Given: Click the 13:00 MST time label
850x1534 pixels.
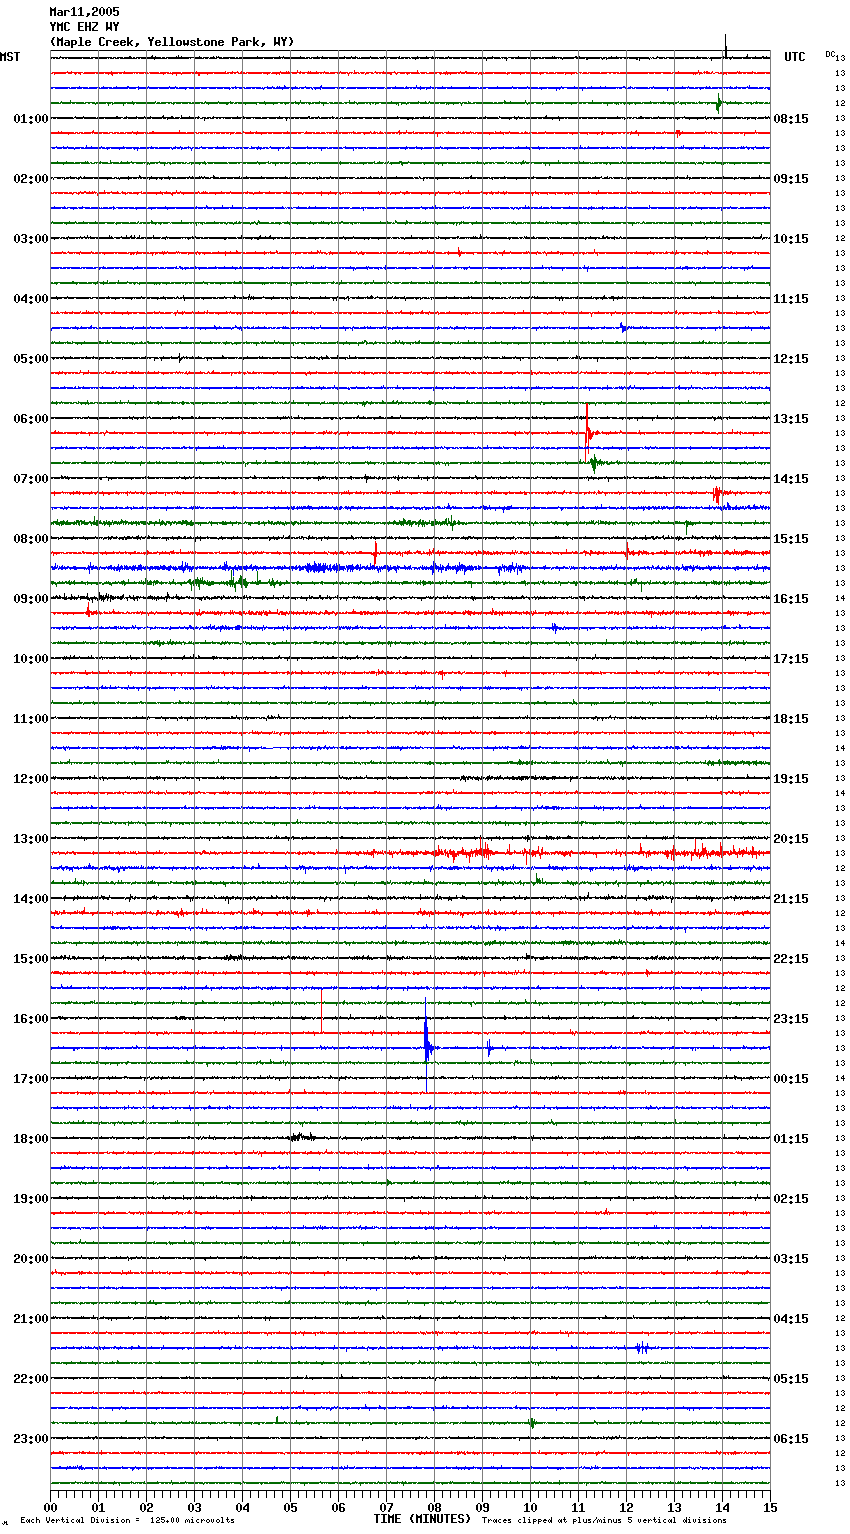Looking at the screenshot, I should click(31, 839).
